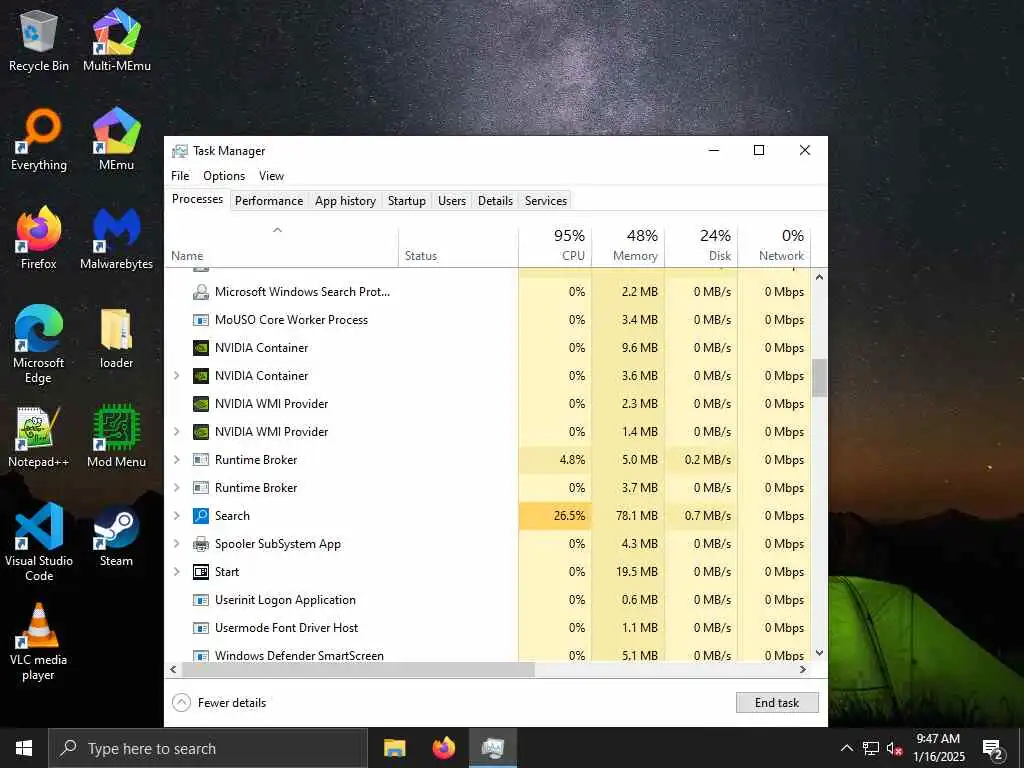The image size is (1024, 768).
Task: Click the vertical scrollbar thumb
Action: click(819, 377)
